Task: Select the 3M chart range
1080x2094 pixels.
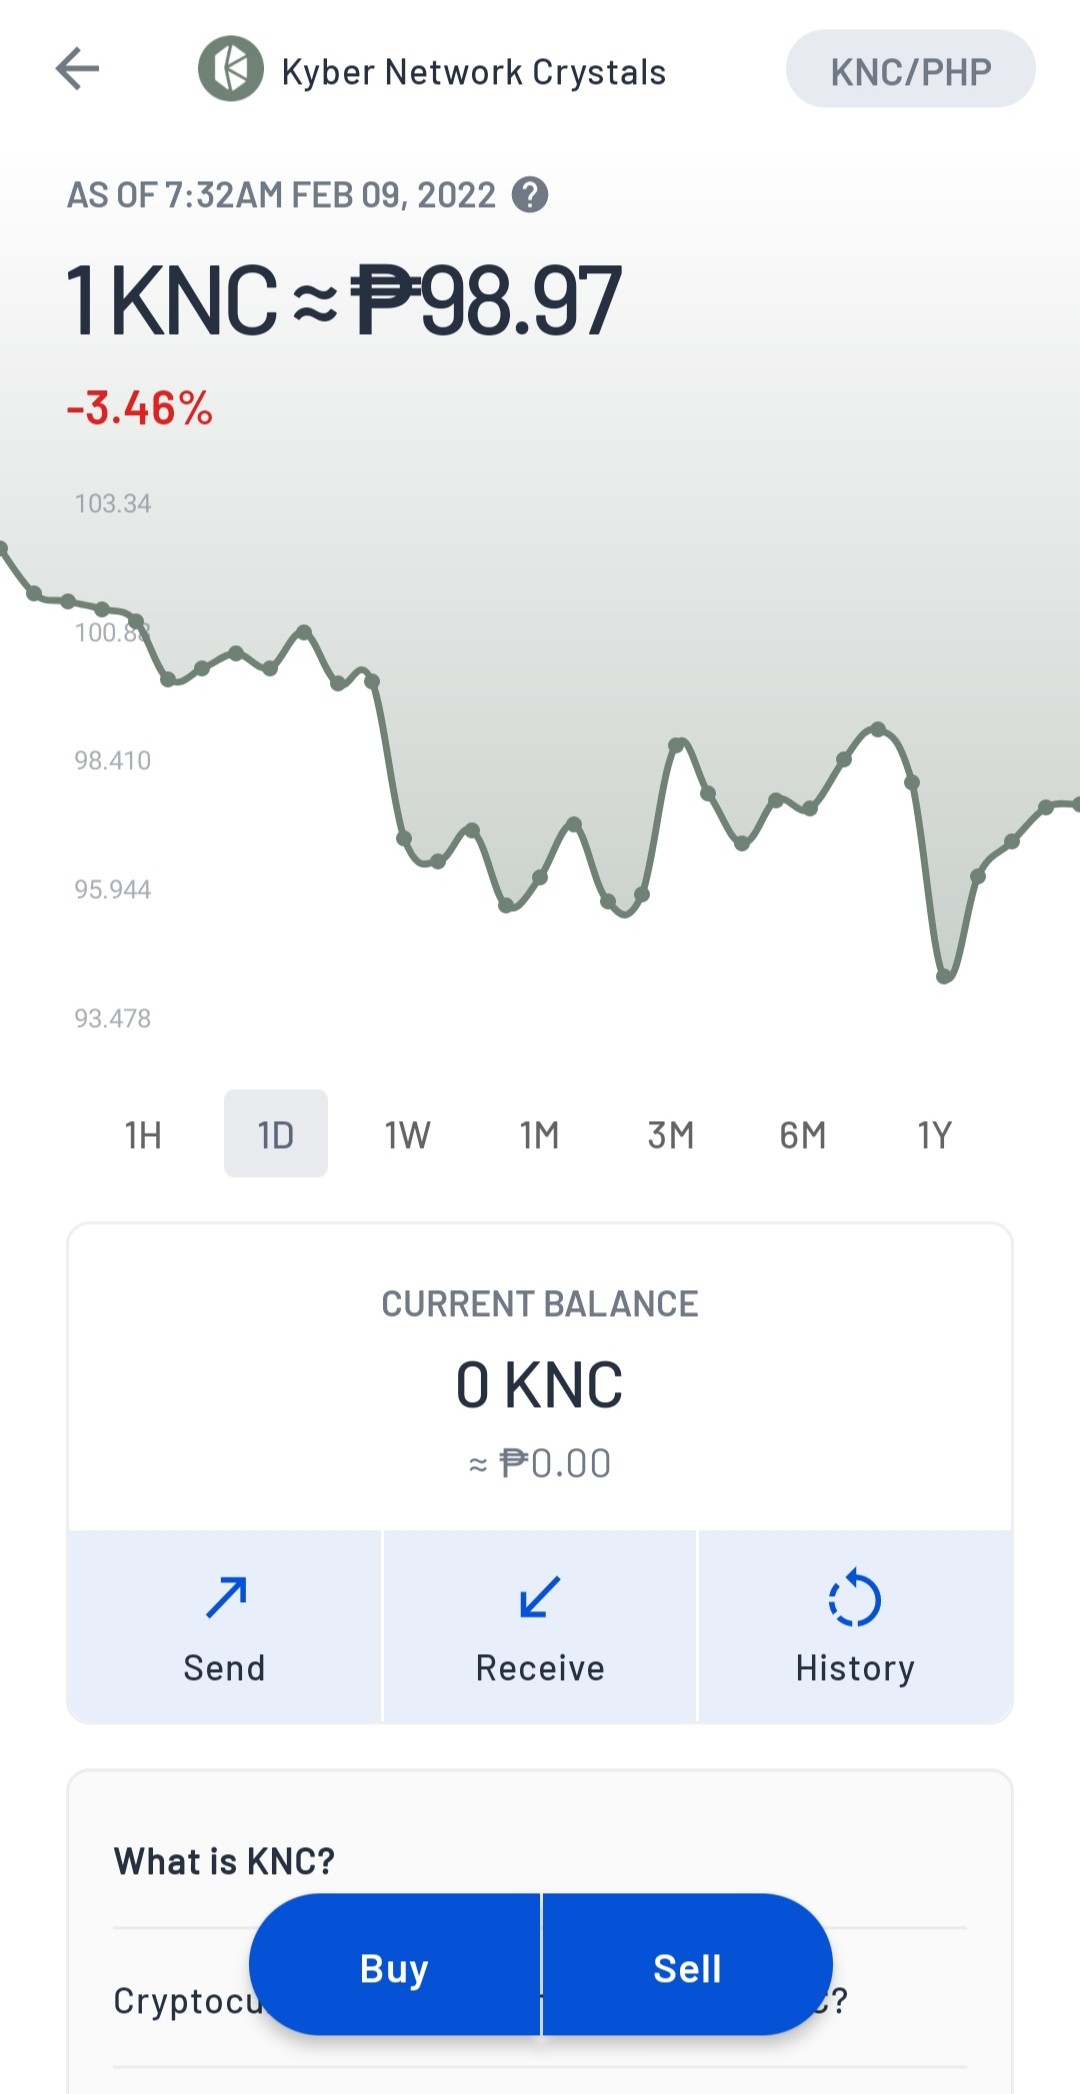Action: (671, 1135)
